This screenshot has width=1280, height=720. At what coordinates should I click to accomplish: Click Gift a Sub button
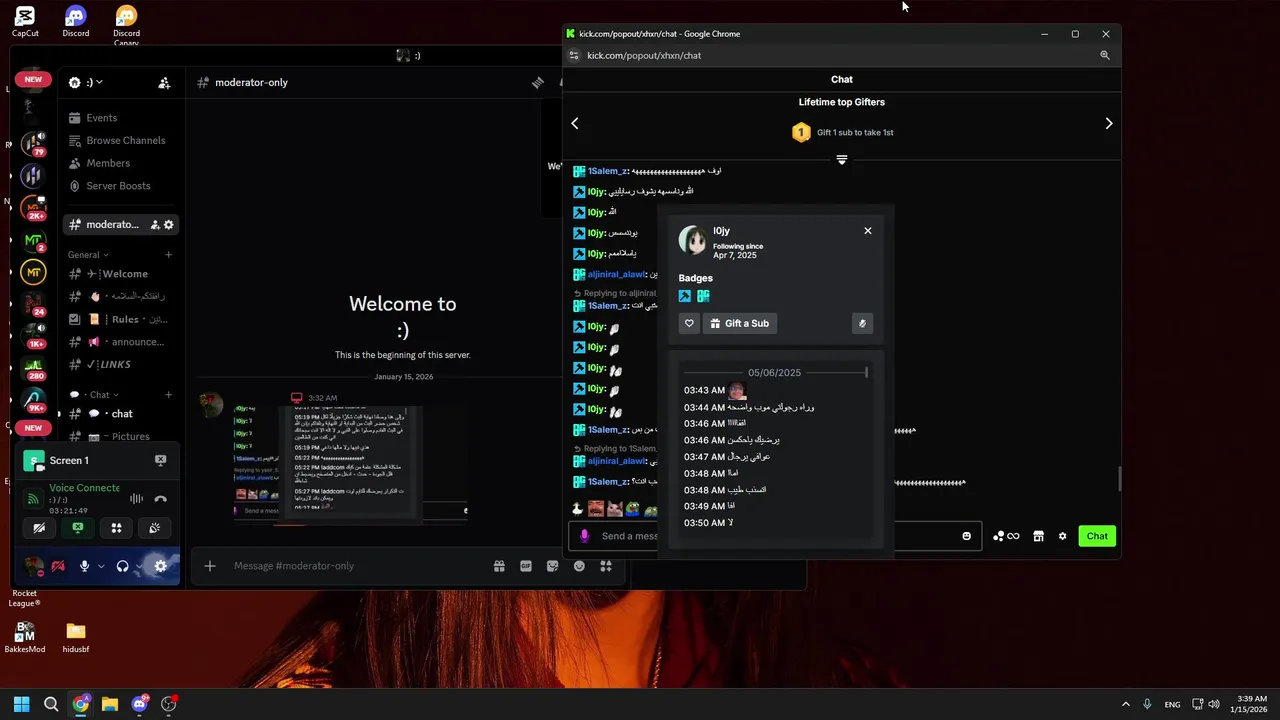(740, 324)
